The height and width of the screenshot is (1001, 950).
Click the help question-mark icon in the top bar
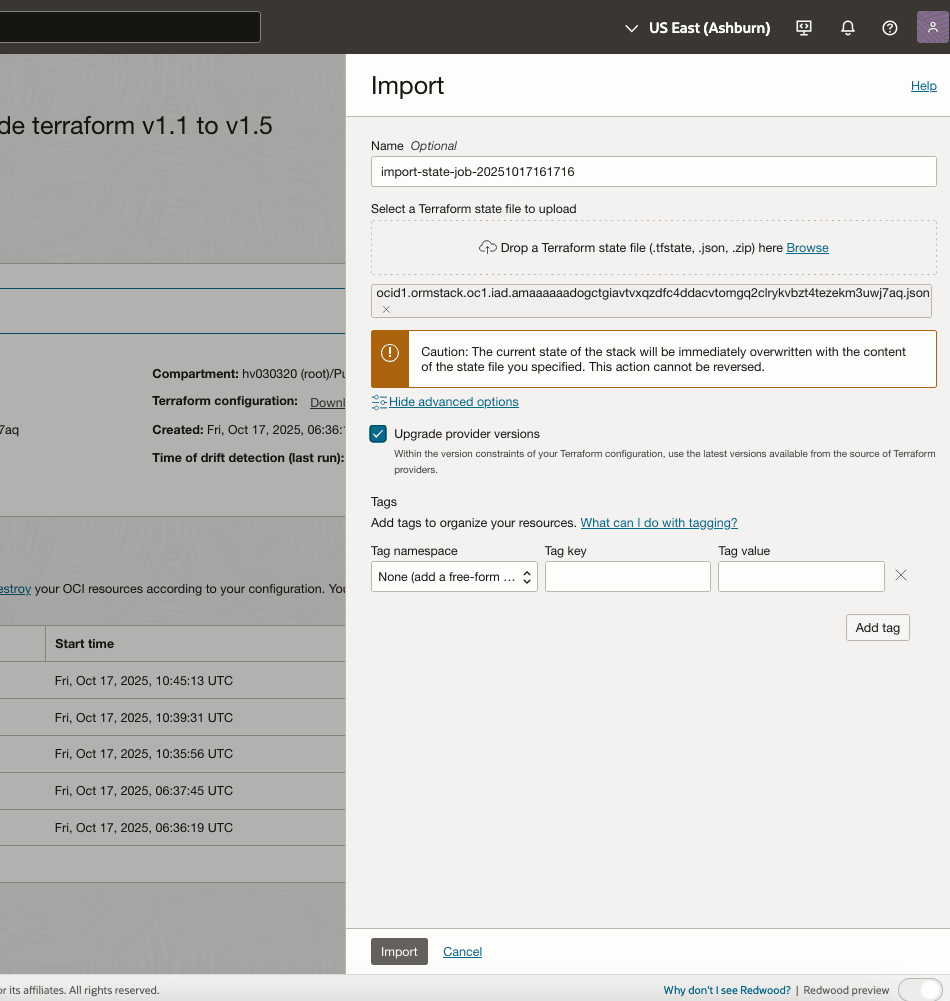[x=889, y=27]
